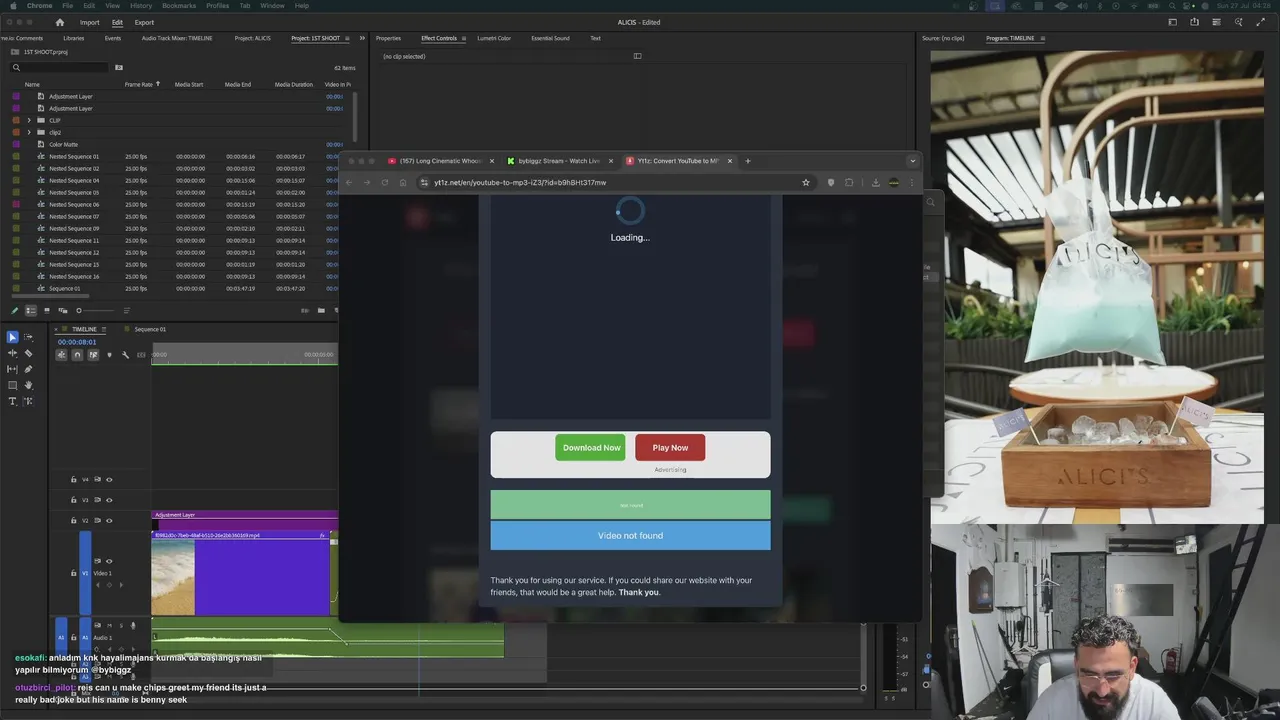This screenshot has height=720, width=1280.
Task: Switch to bybiggz Stream browser tab
Action: [559, 161]
